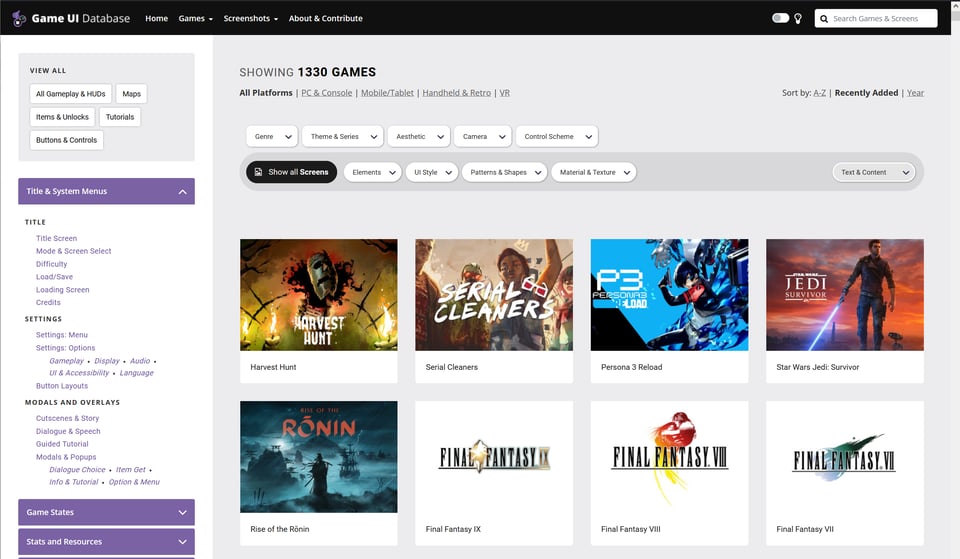Viewport: 960px width, 559px height.
Task: Type in Search Games & Screens field
Action: click(880, 18)
